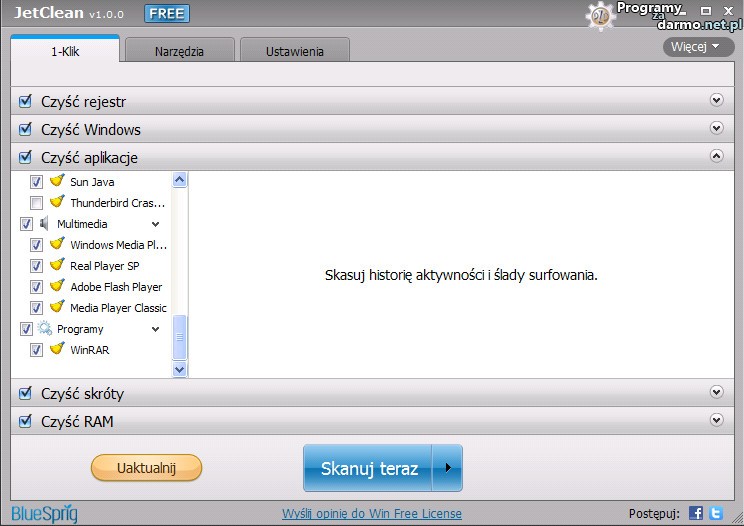Viewport: 744px width, 526px height.
Task: Expand the Czyść Windows section
Action: (716, 128)
